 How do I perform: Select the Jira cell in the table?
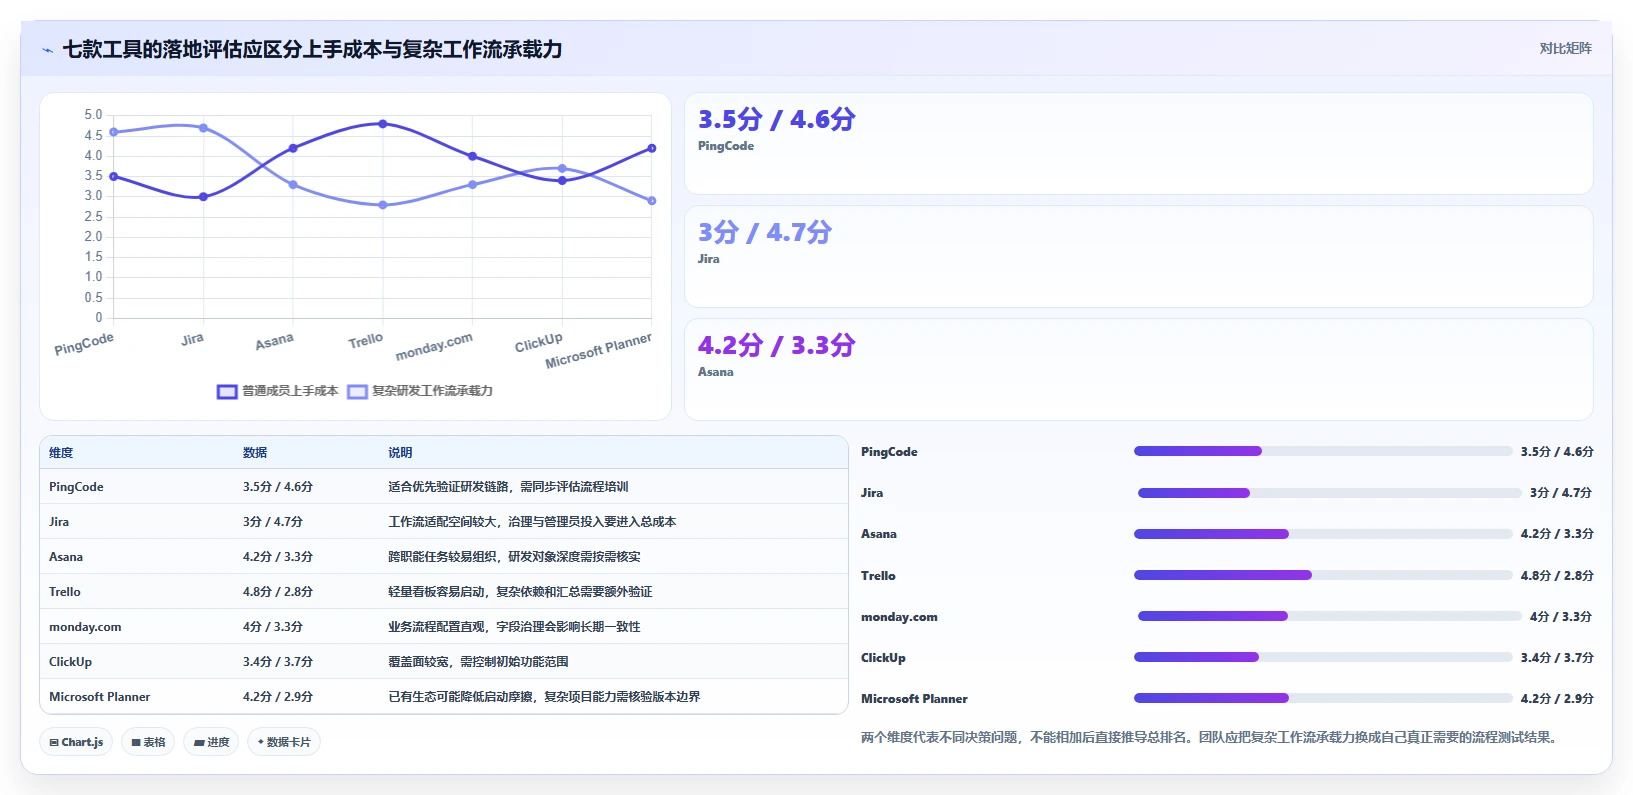click(59, 522)
